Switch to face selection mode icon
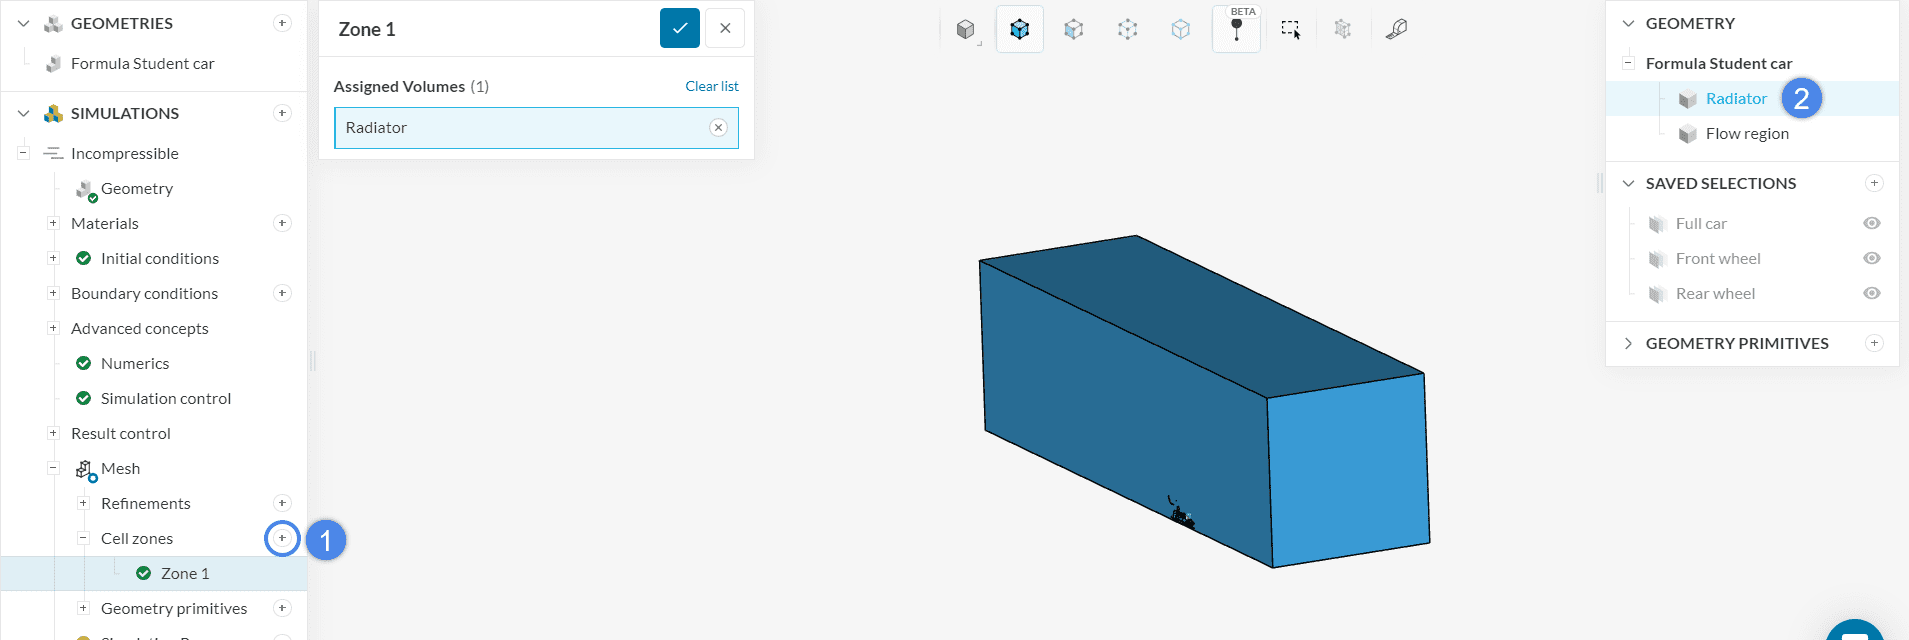The image size is (1909, 640). (x=1073, y=29)
